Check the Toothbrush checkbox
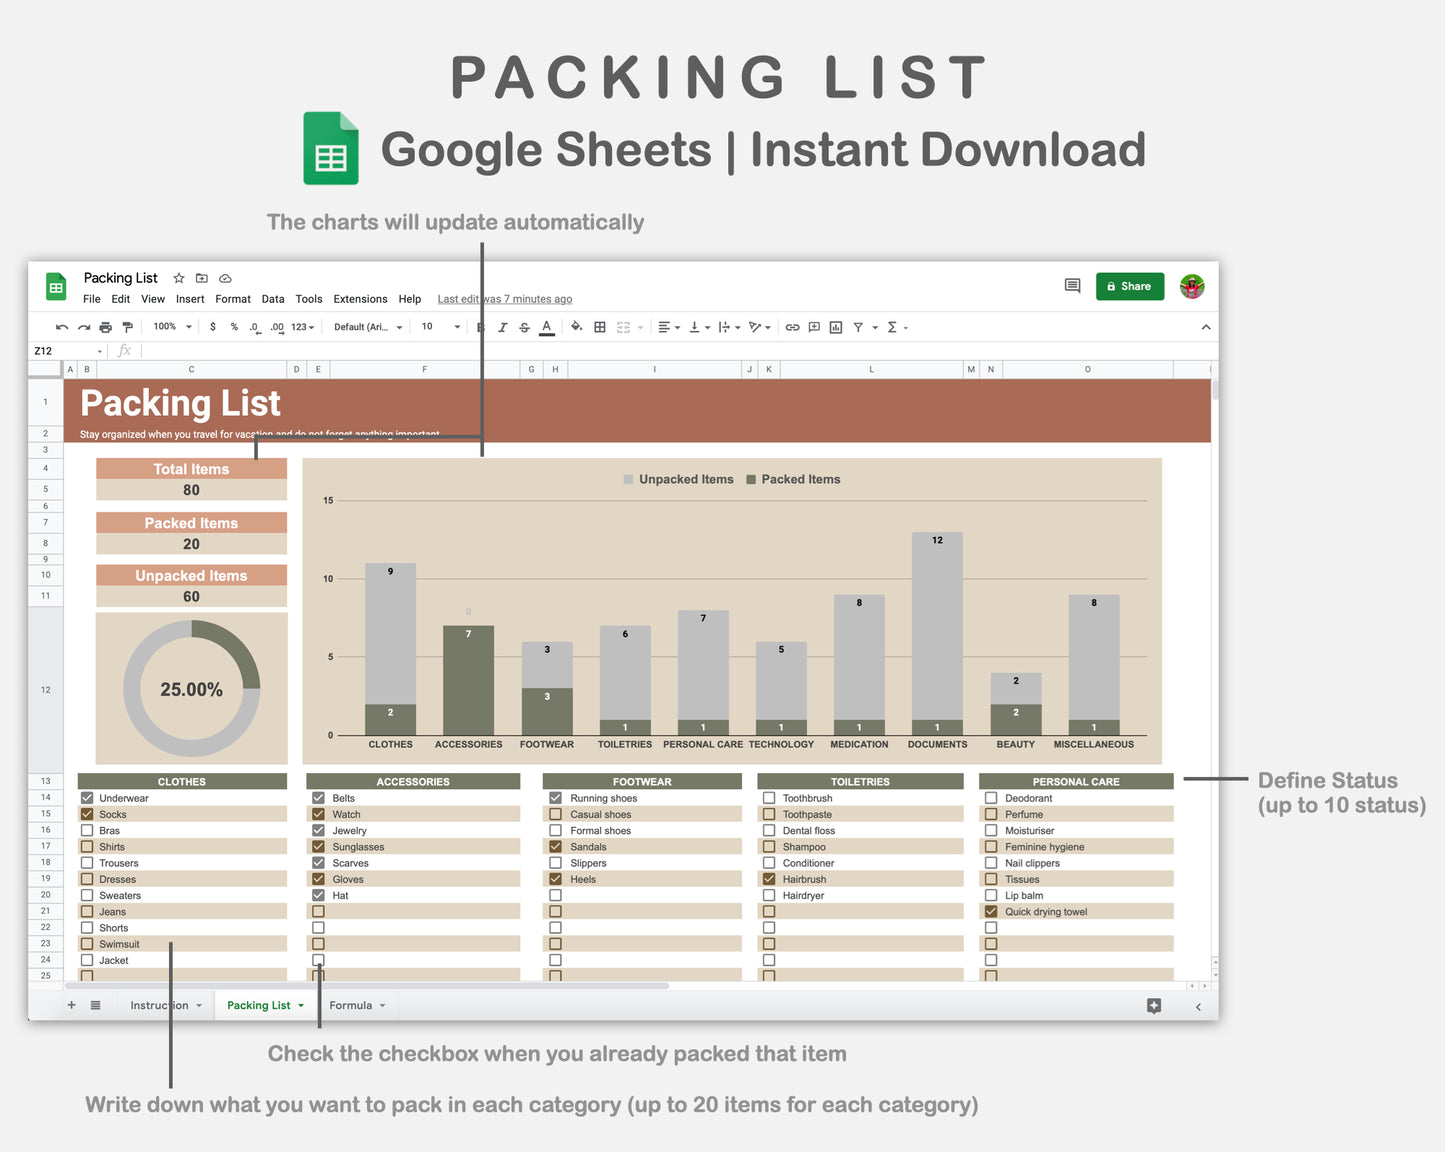1445x1152 pixels. 769,798
